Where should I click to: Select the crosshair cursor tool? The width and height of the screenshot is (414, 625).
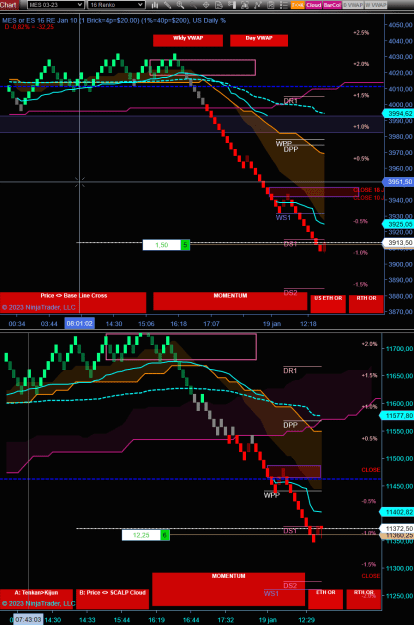point(206,5)
